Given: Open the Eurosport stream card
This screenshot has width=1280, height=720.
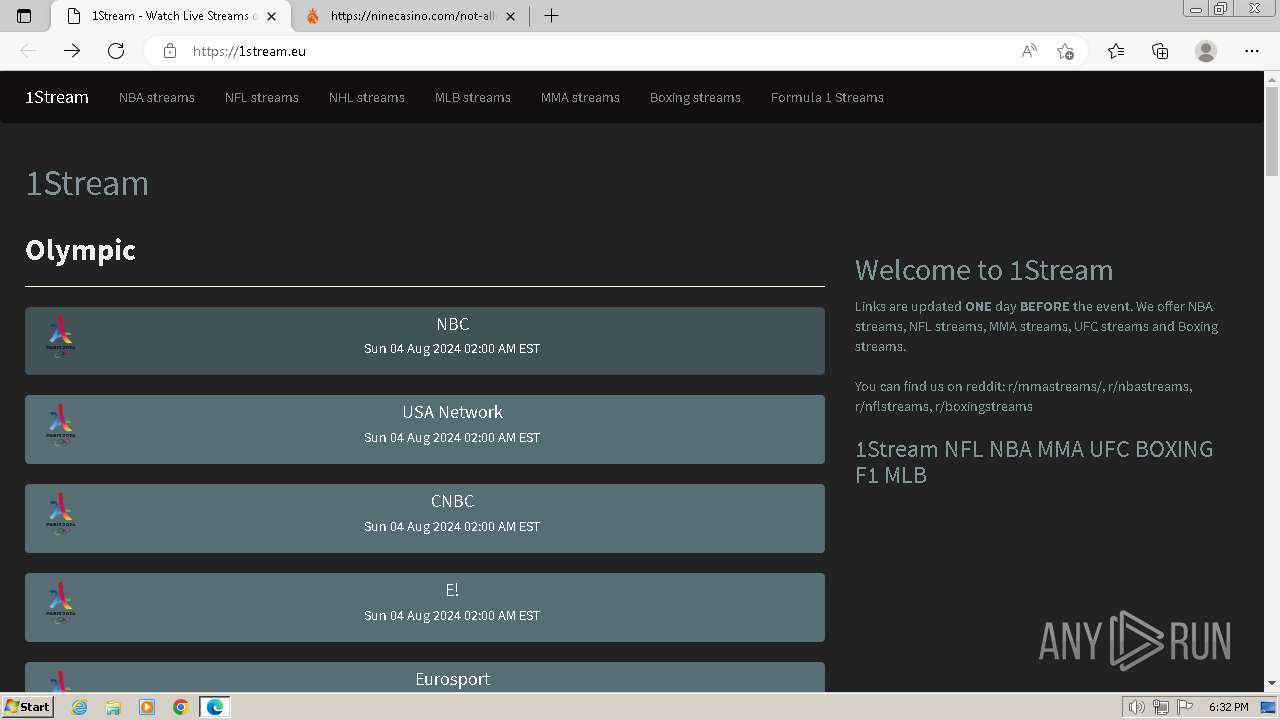Looking at the screenshot, I should 425,676.
